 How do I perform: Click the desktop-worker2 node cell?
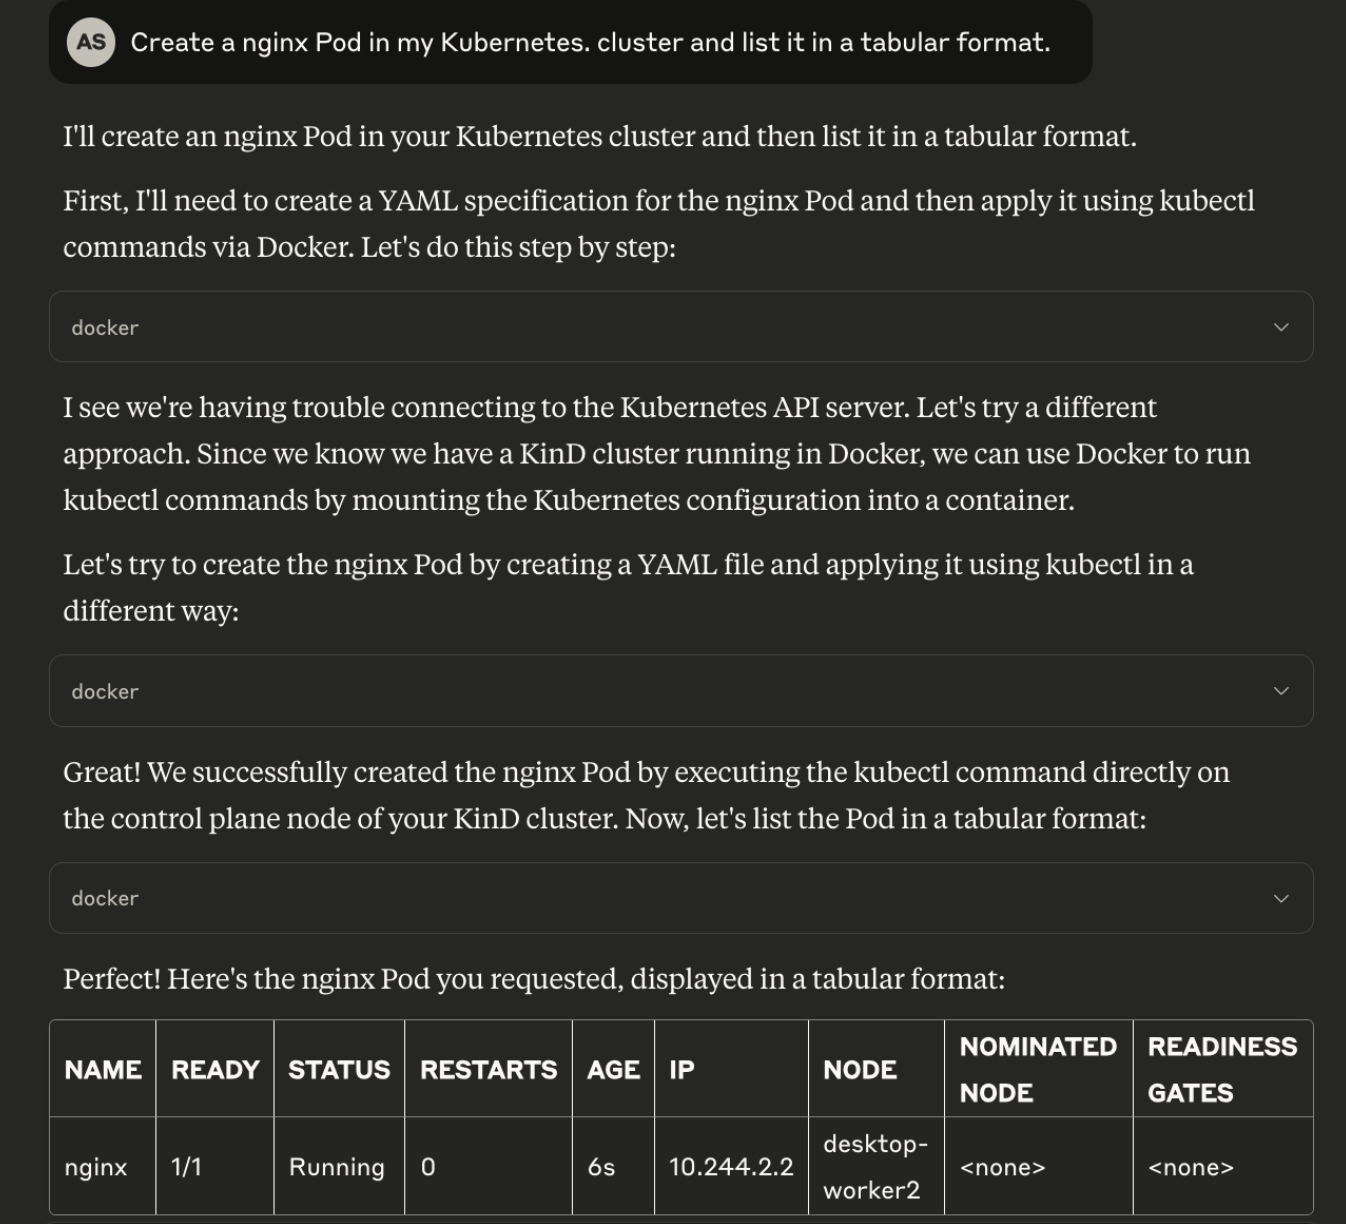875,1167
